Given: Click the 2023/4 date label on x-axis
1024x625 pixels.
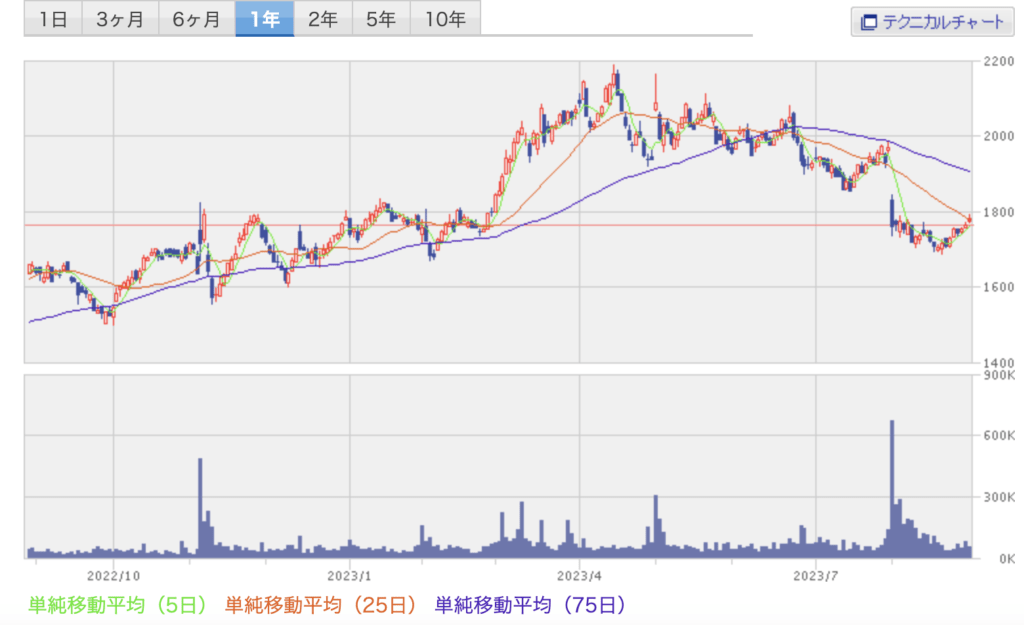Looking at the screenshot, I should coord(582,575).
